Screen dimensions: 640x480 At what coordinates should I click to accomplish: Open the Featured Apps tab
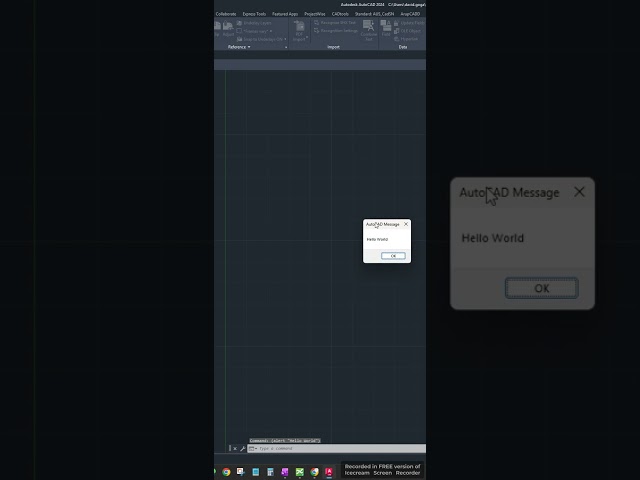285,14
